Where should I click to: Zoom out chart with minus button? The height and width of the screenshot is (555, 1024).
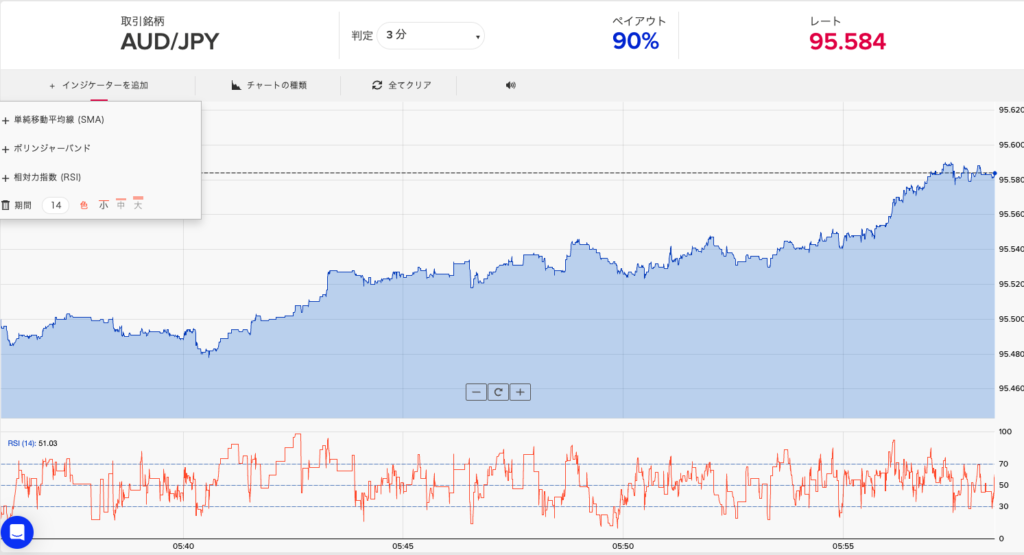pos(476,392)
